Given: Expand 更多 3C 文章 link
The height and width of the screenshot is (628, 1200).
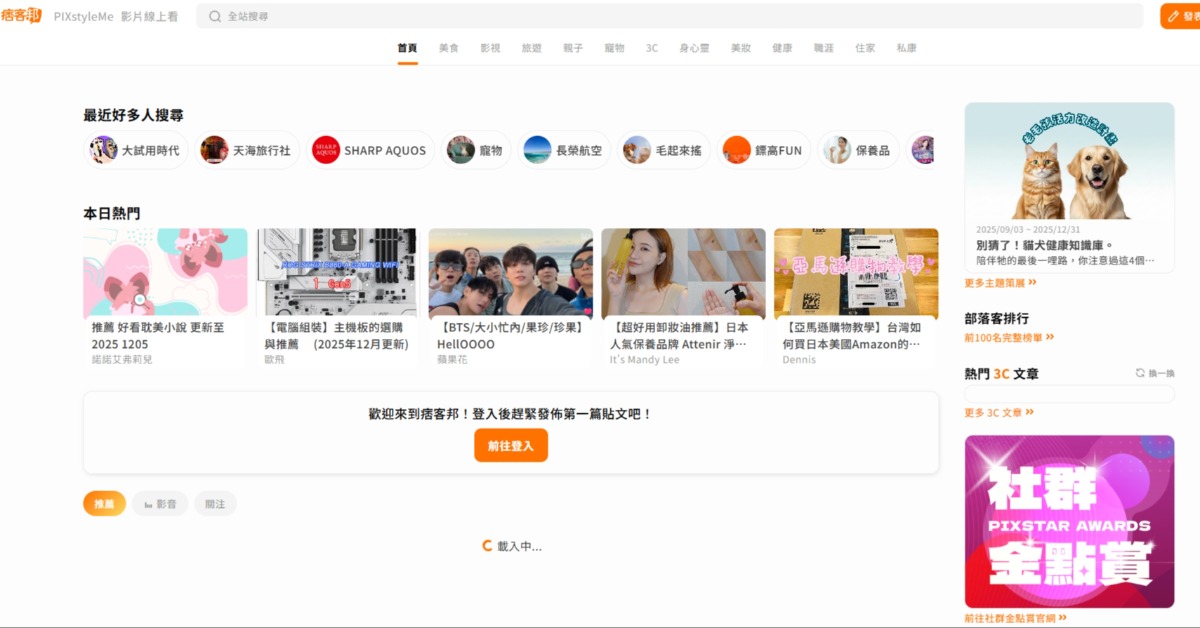Looking at the screenshot, I should pyautogui.click(x=1029, y=412).
